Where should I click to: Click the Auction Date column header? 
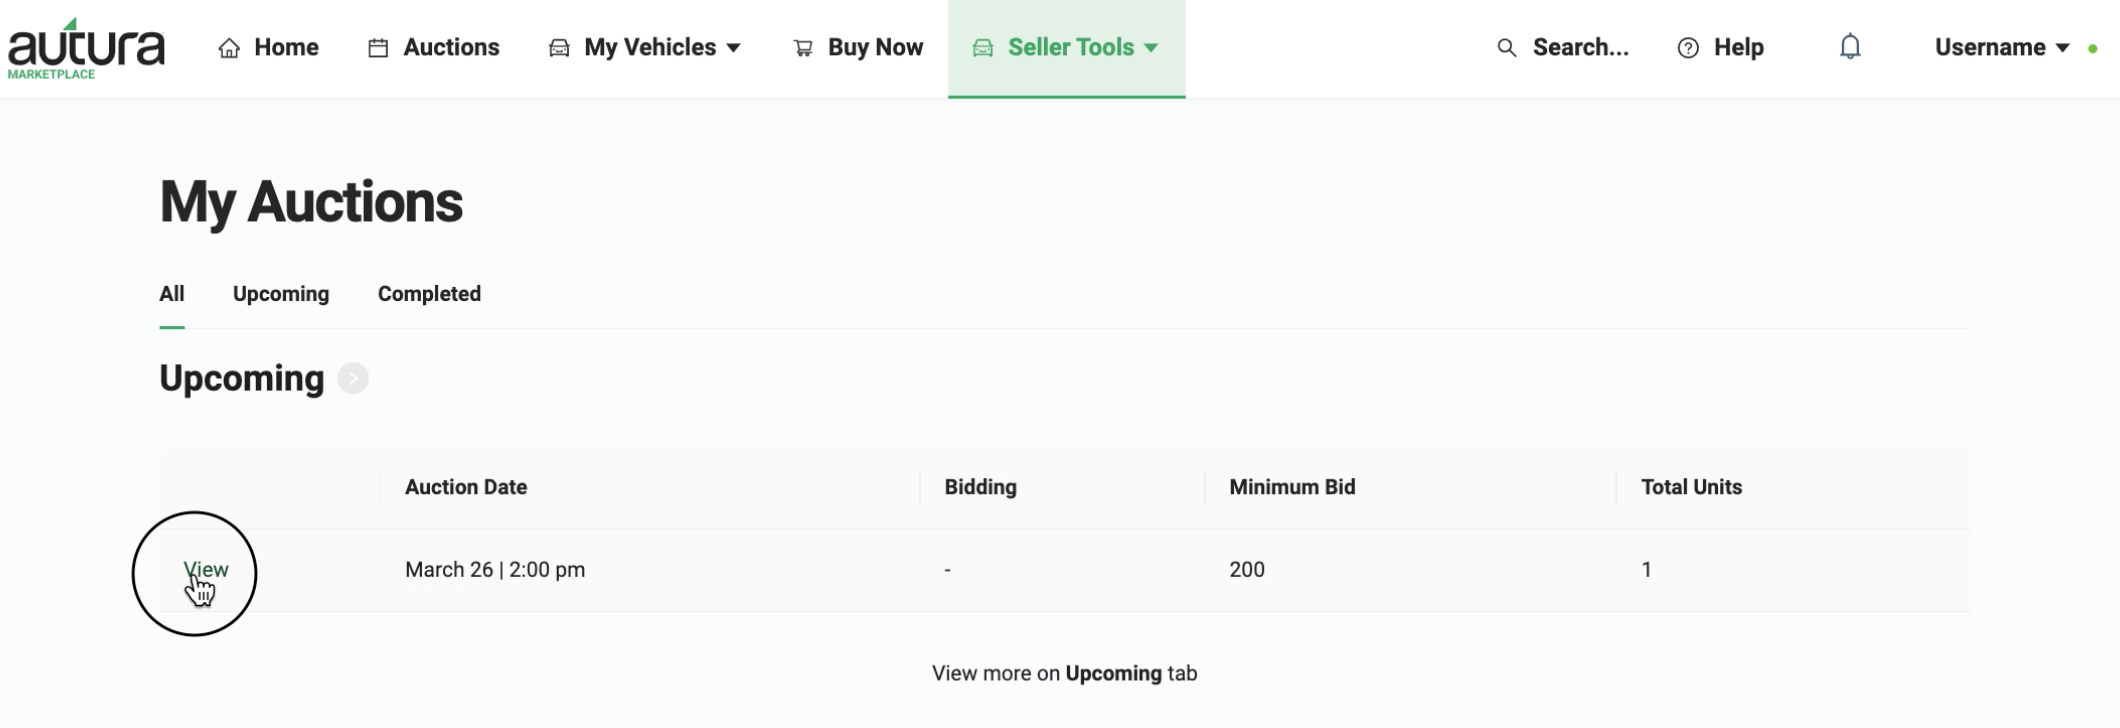click(x=466, y=487)
